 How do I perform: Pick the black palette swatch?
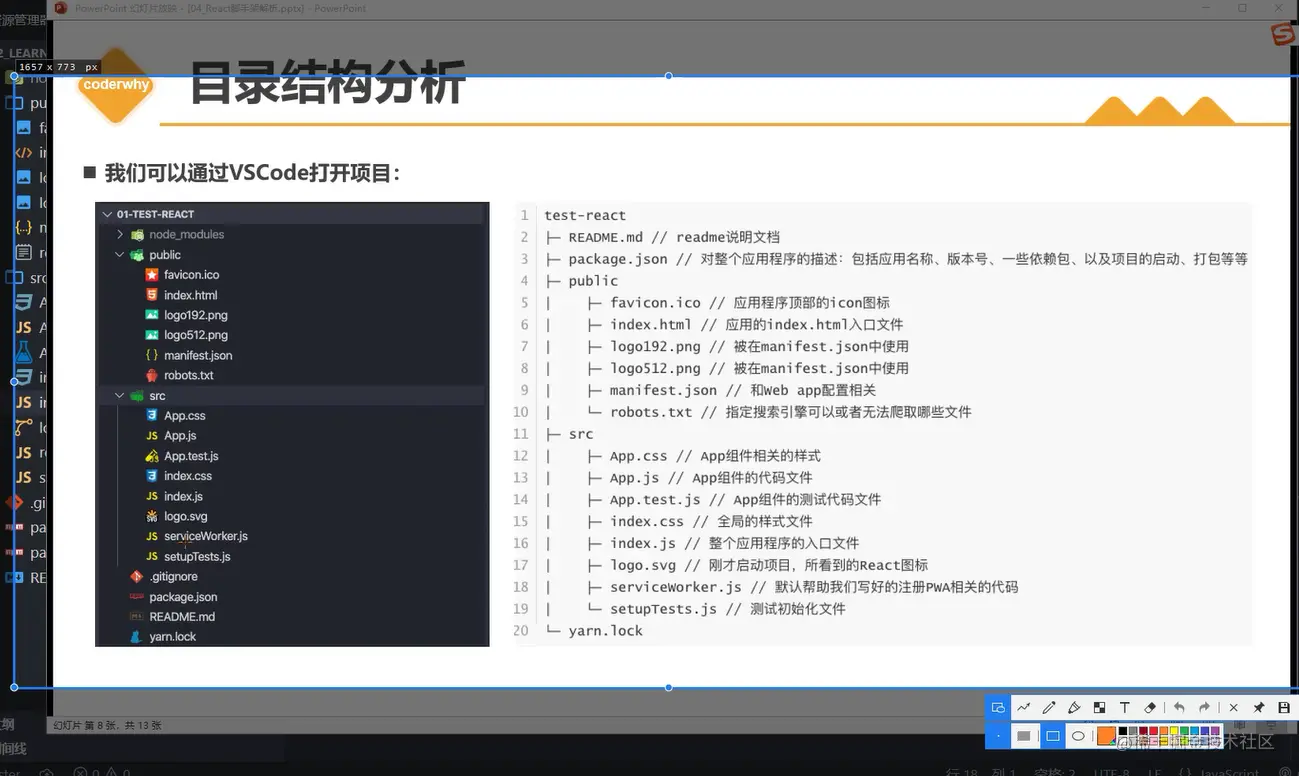coord(1124,731)
